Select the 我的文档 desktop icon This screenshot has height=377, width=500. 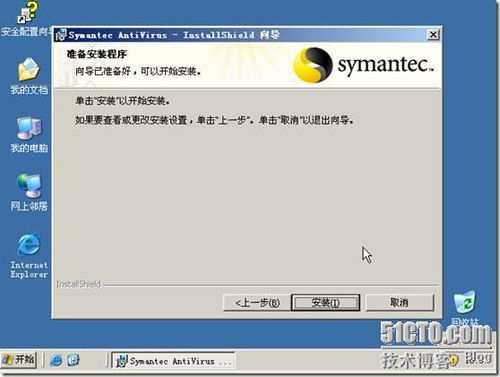click(x=29, y=76)
